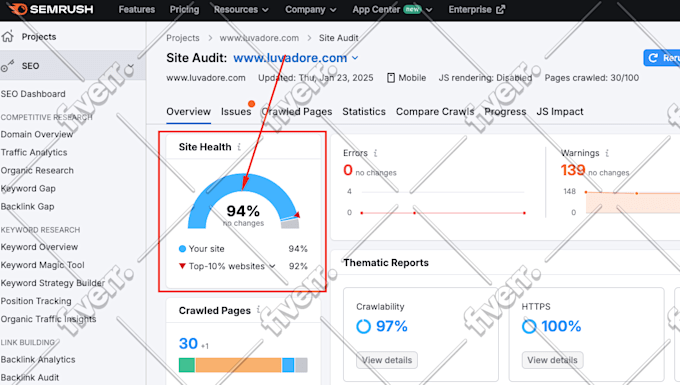The height and width of the screenshot is (385, 680).
Task: Expand the Company menu
Action: click(x=311, y=9)
